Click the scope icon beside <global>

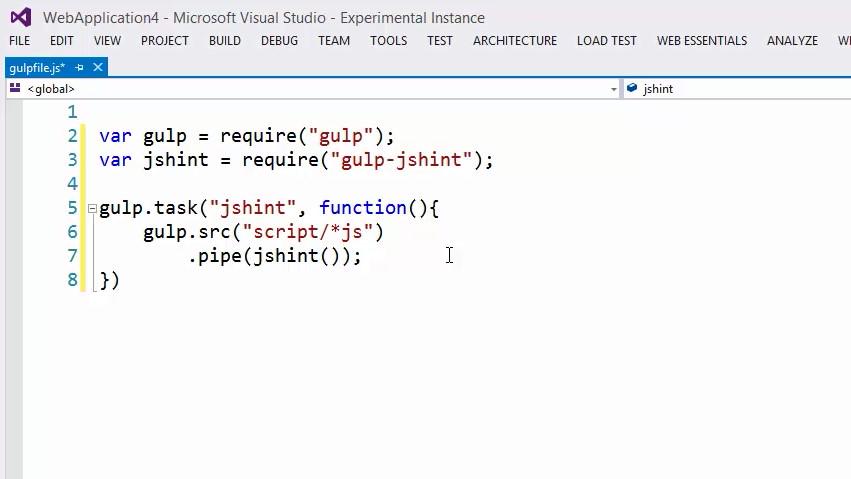[x=15, y=88]
